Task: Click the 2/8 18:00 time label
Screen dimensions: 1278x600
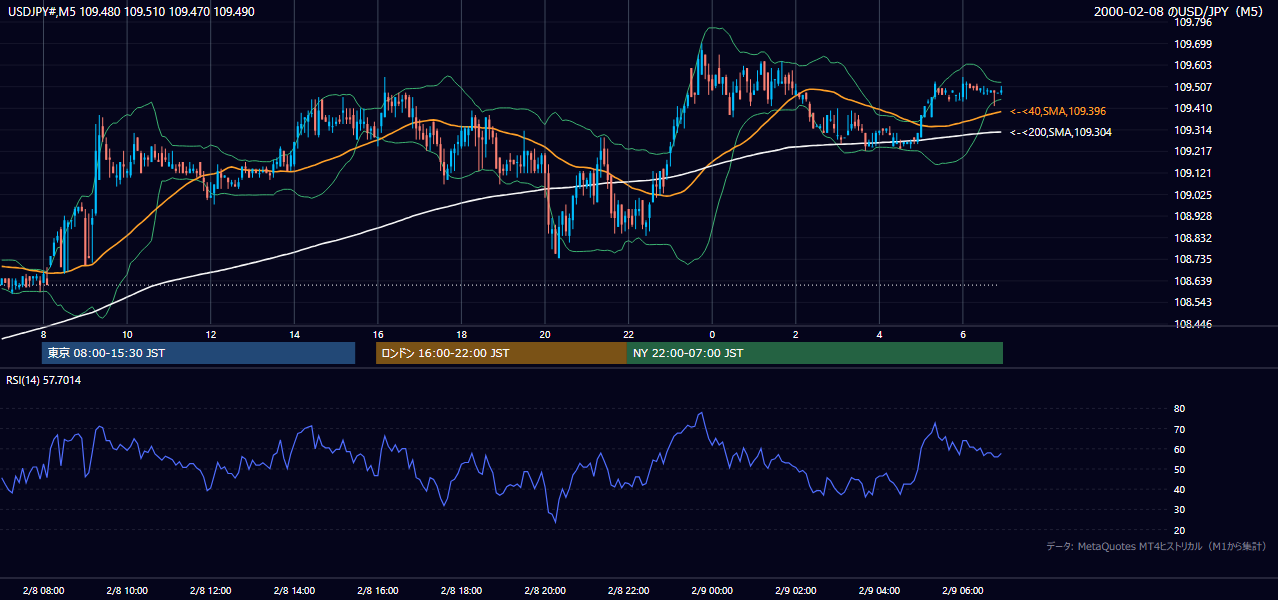Action: pos(461,590)
